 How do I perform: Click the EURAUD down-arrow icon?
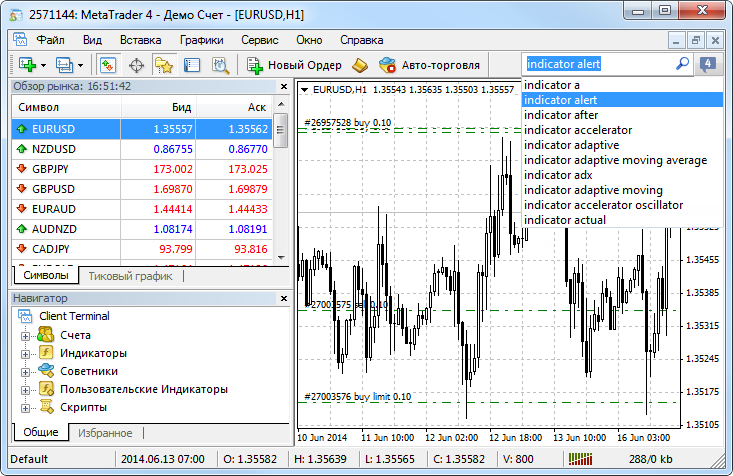tap(22, 209)
